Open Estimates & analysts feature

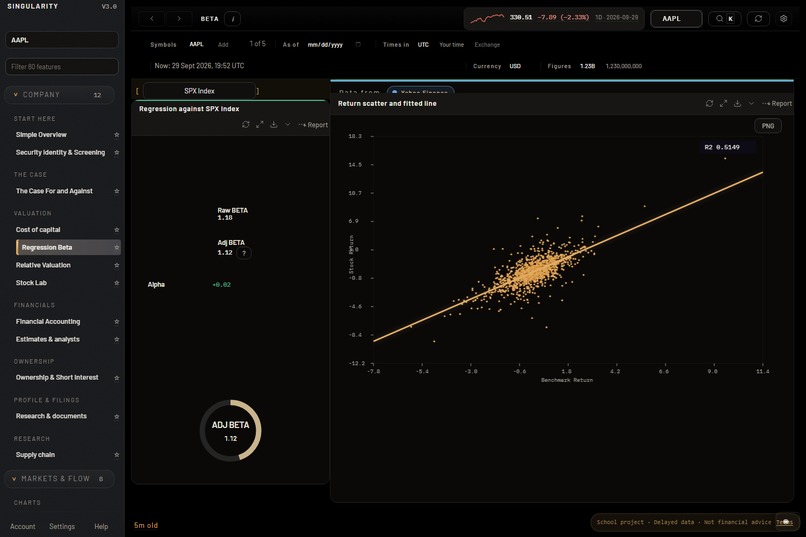(x=48, y=339)
